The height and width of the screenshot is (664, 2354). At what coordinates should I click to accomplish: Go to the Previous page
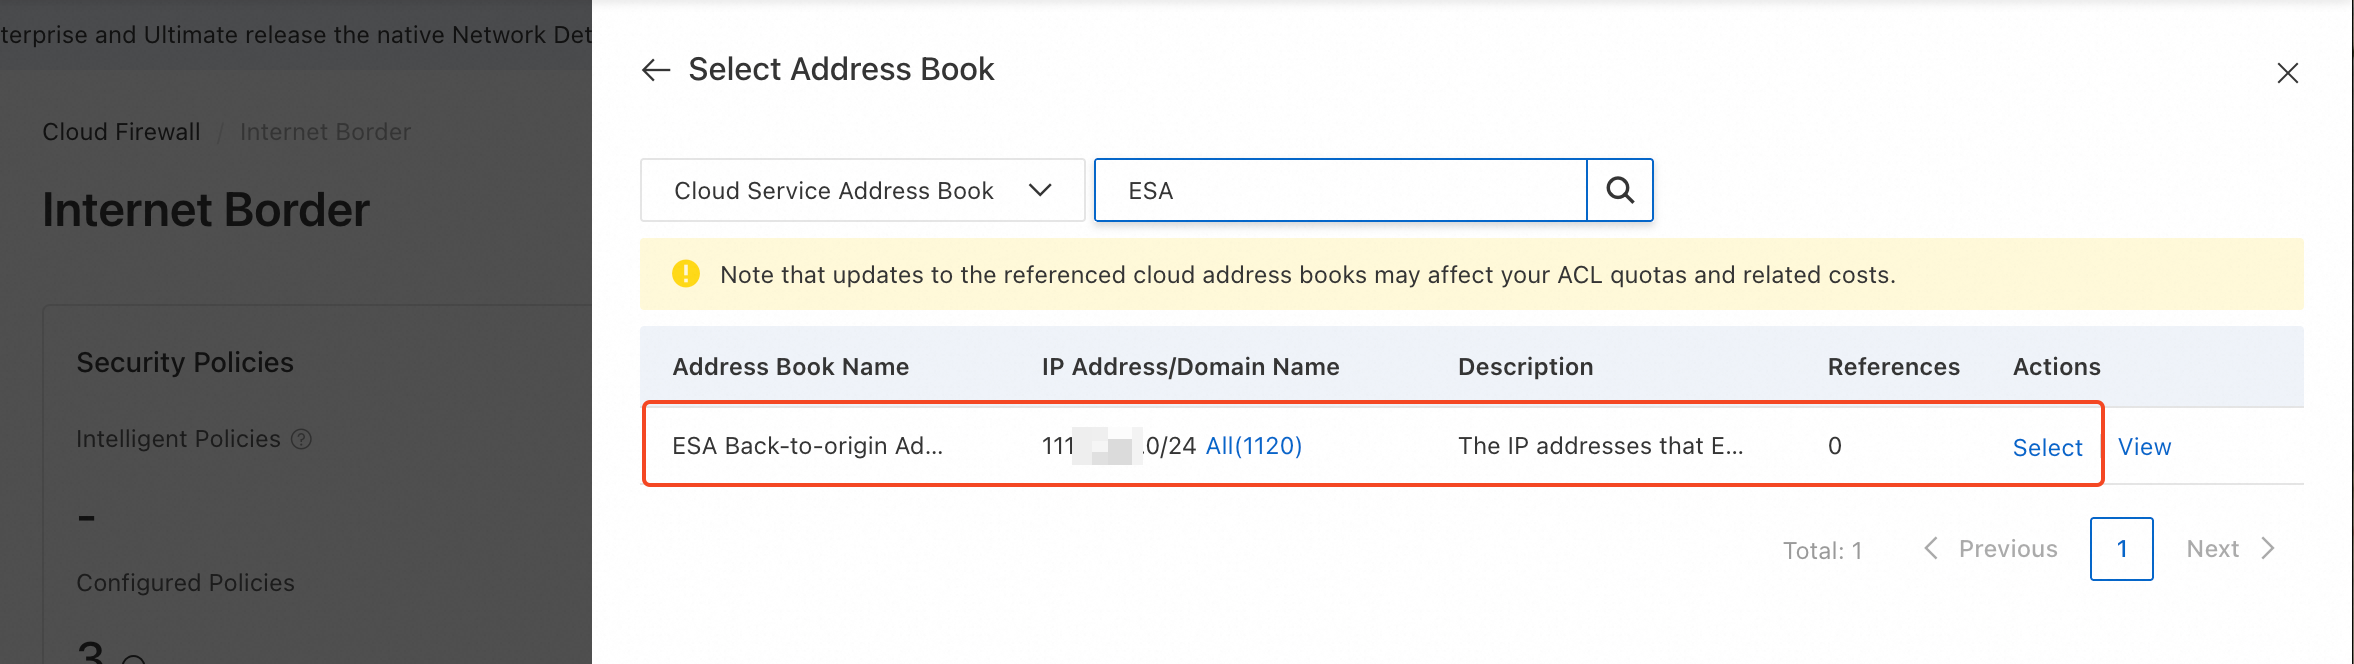(1991, 549)
